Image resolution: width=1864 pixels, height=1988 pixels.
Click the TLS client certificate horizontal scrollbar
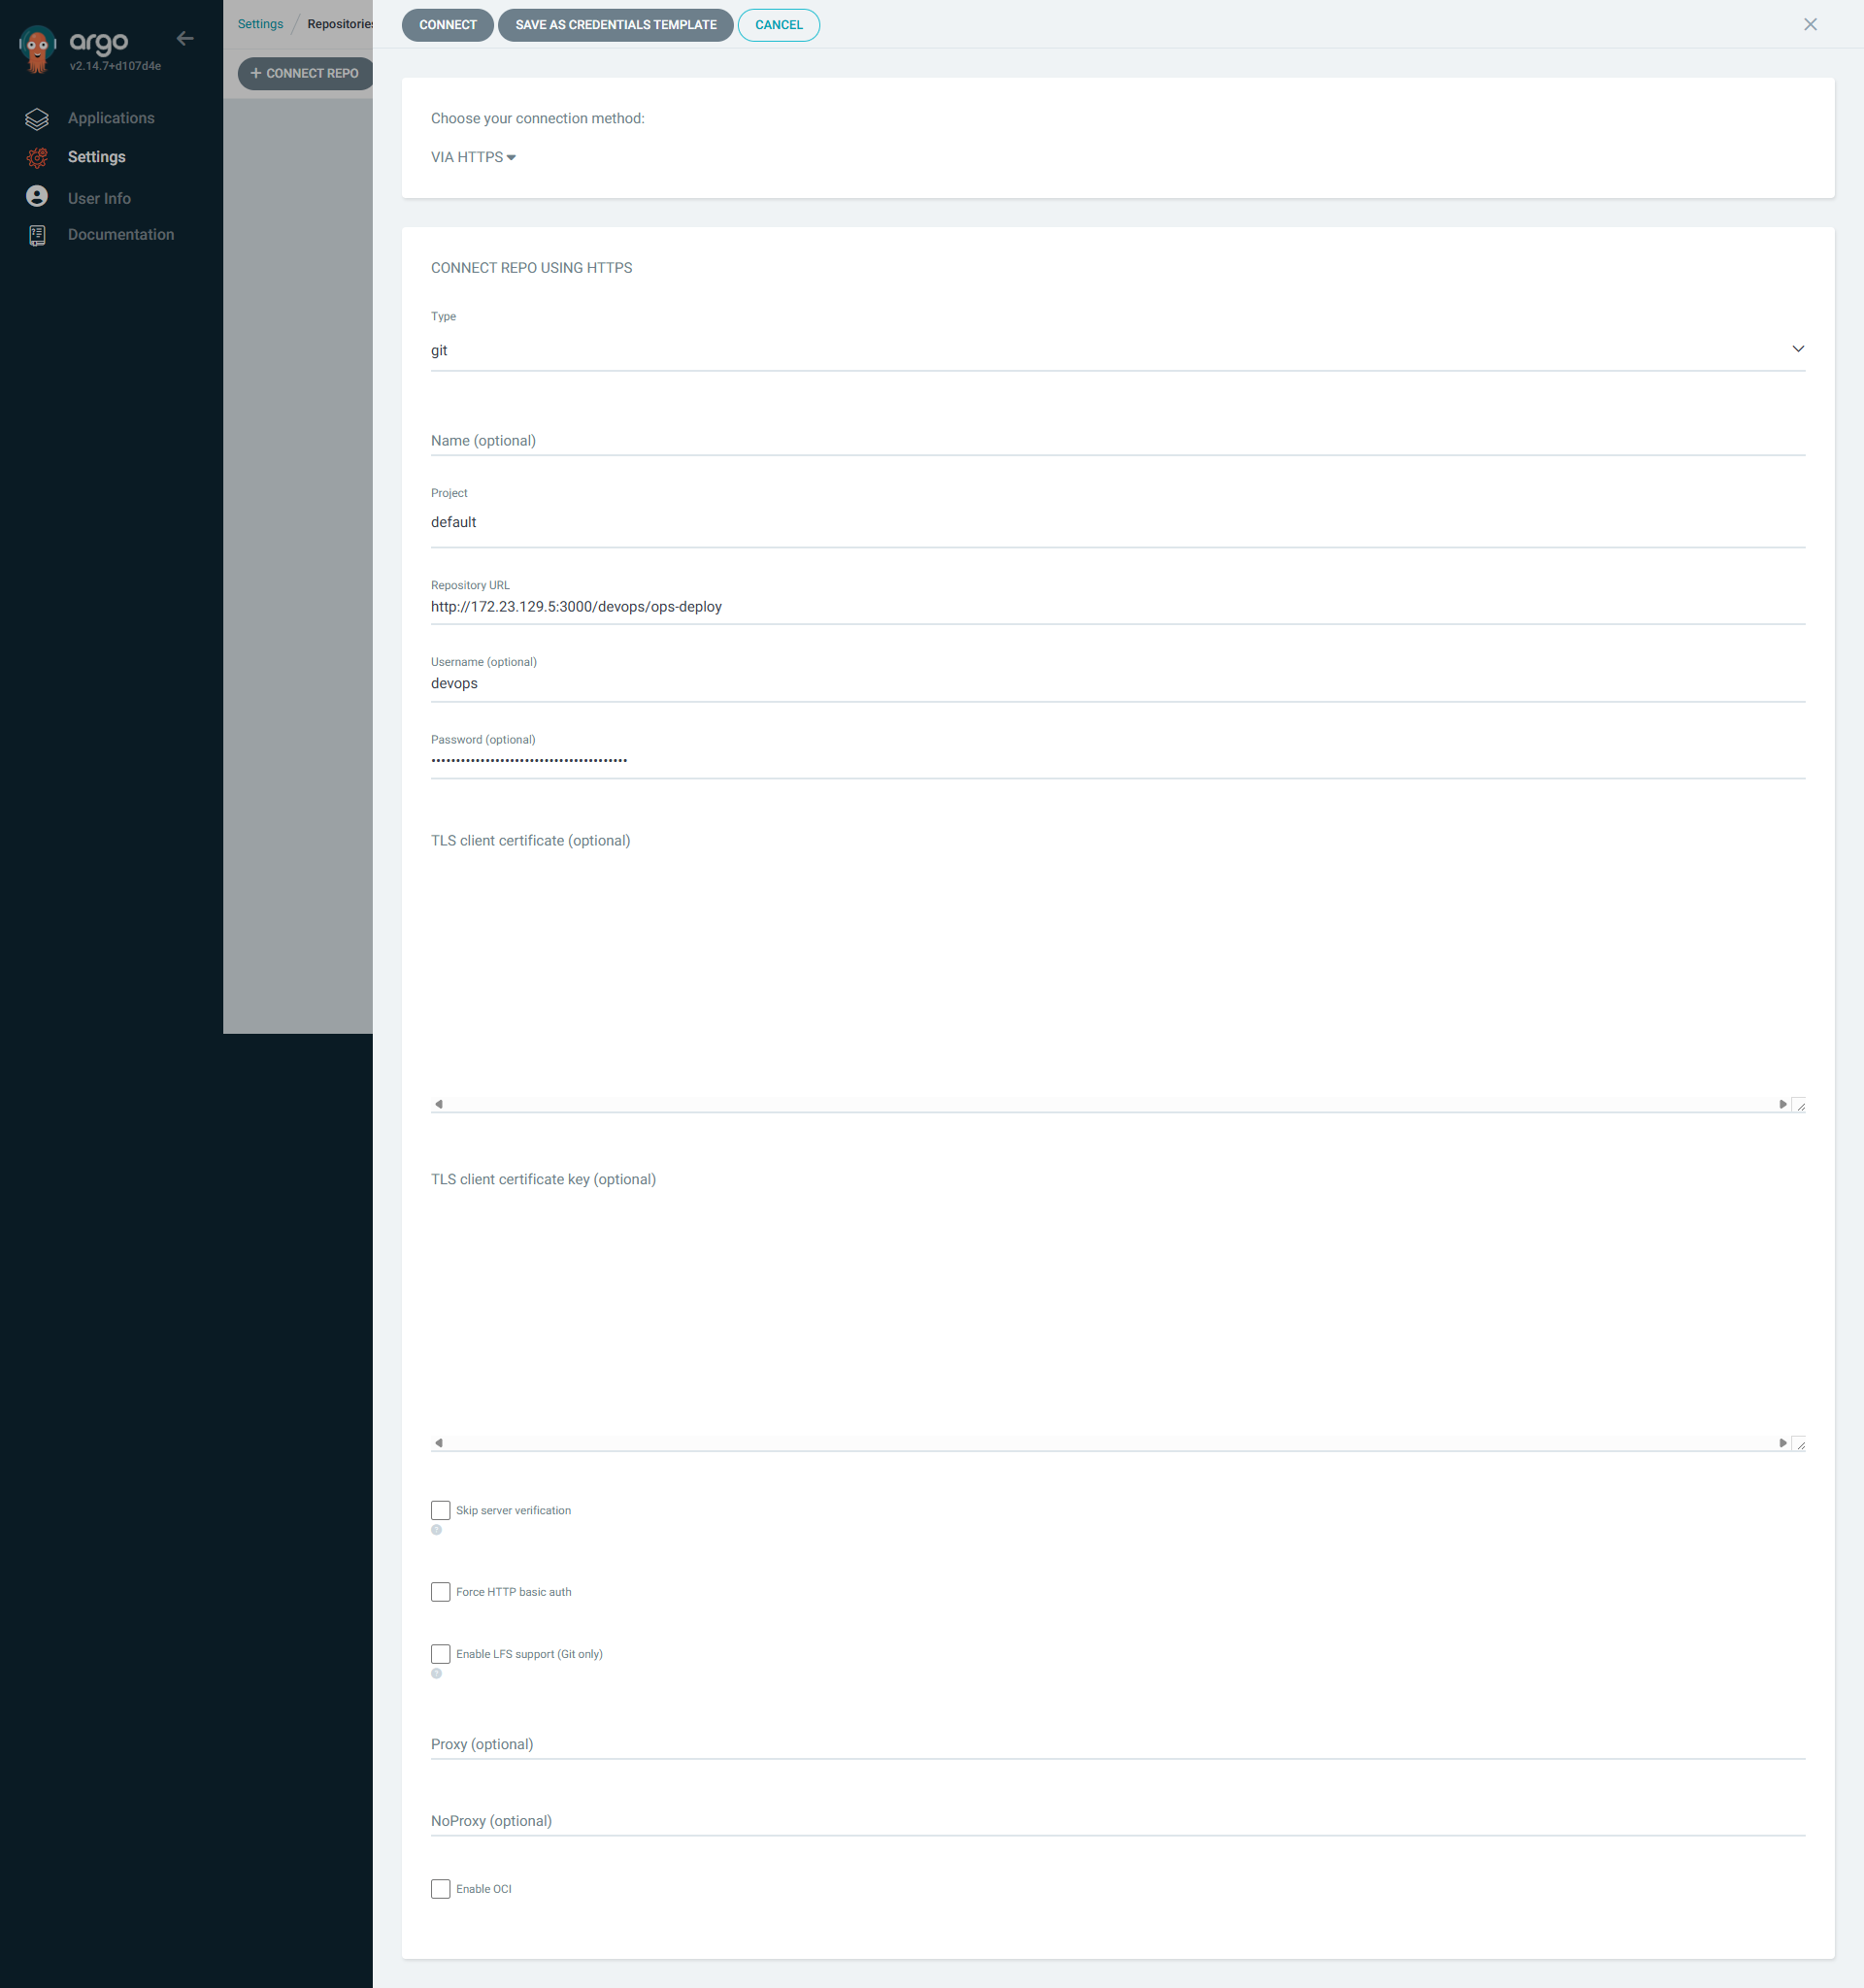point(1110,1104)
